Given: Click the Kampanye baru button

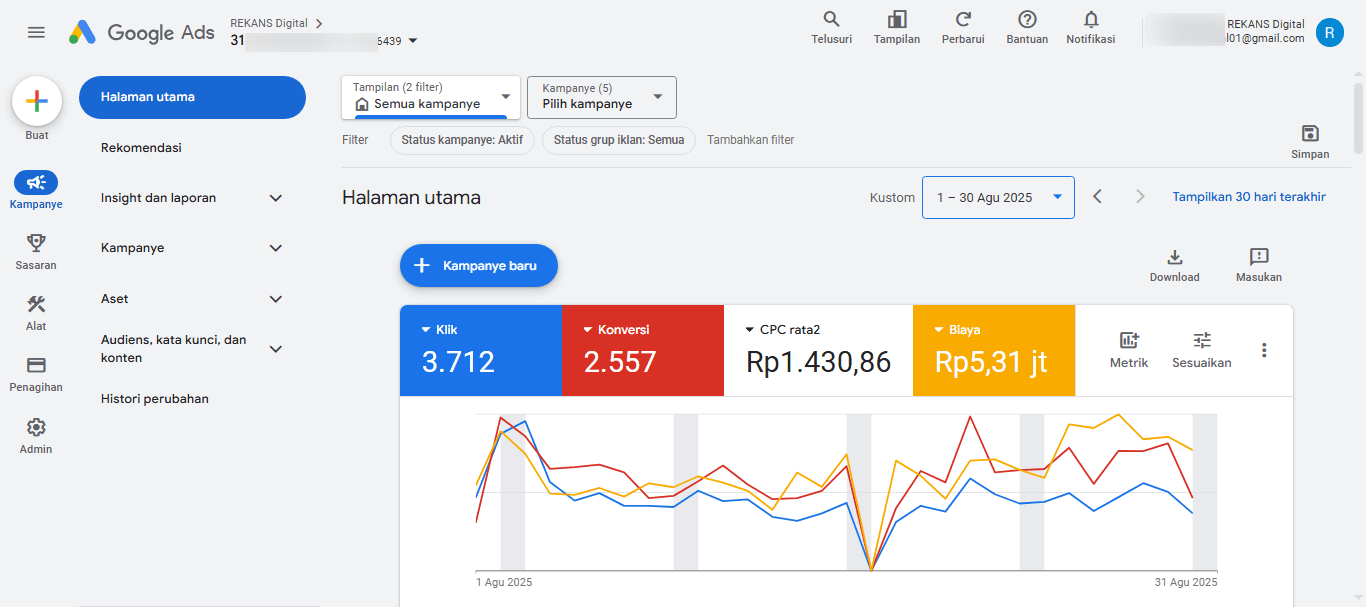Looking at the screenshot, I should click(478, 266).
